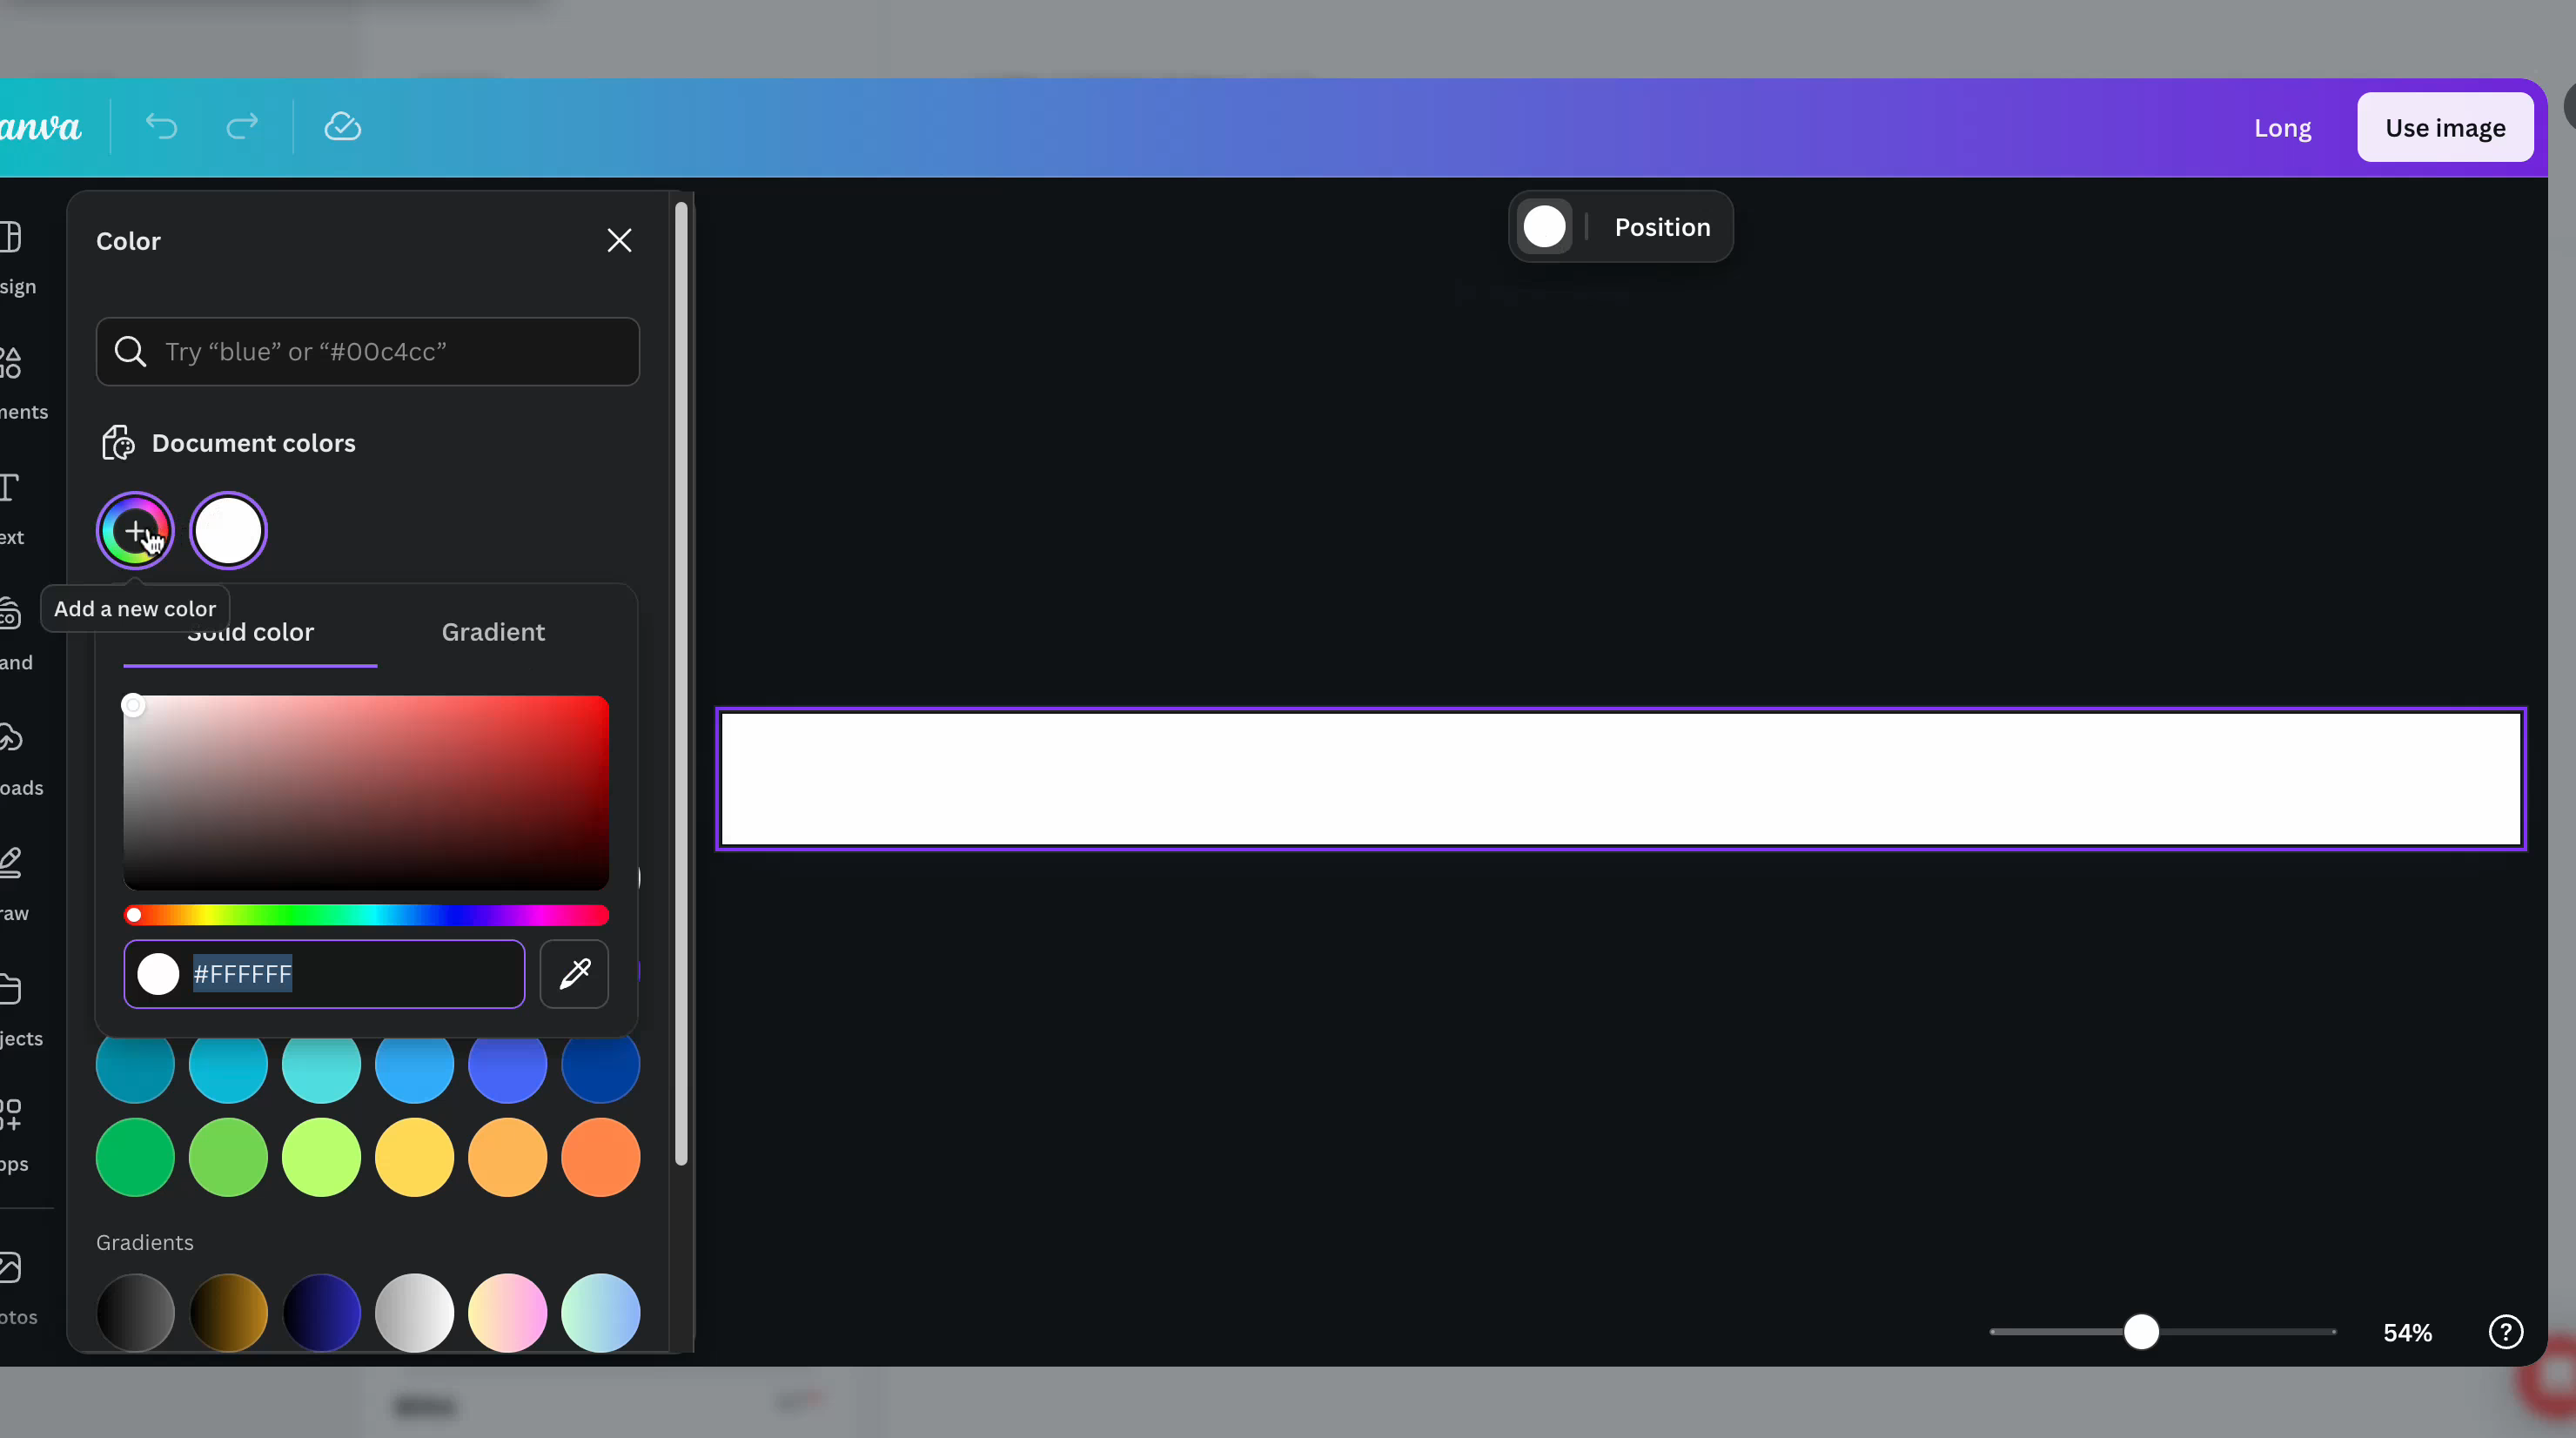
Task: Click the Long design title
Action: (2282, 128)
